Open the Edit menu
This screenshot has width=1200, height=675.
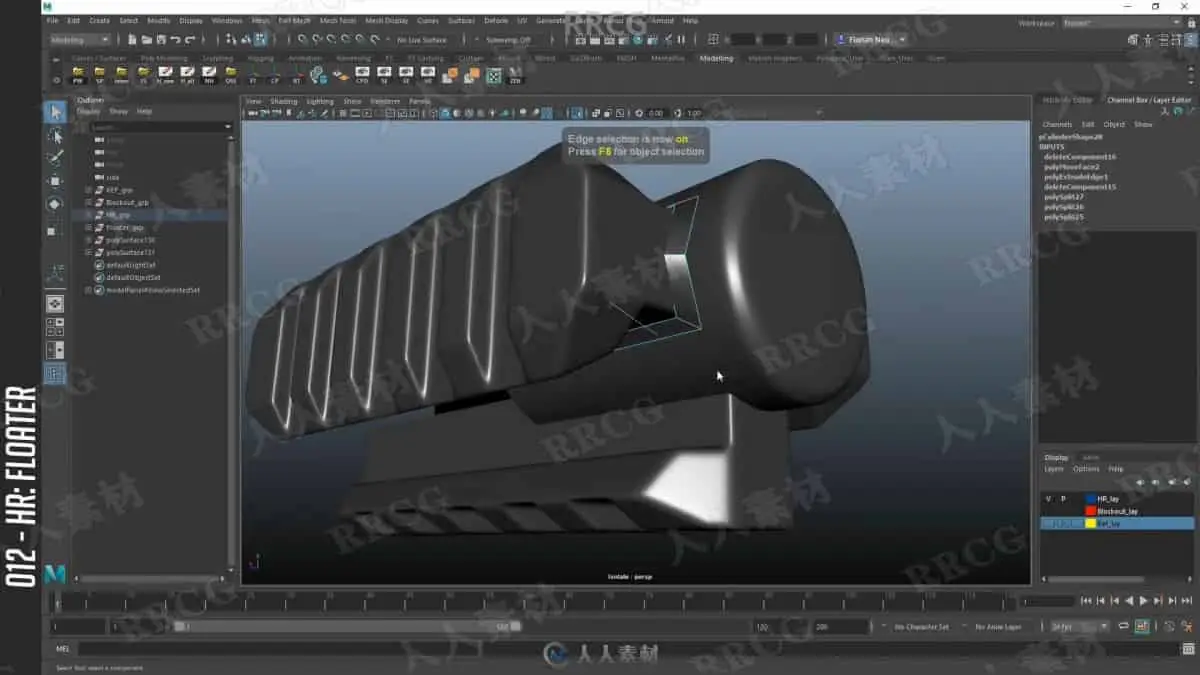click(74, 20)
